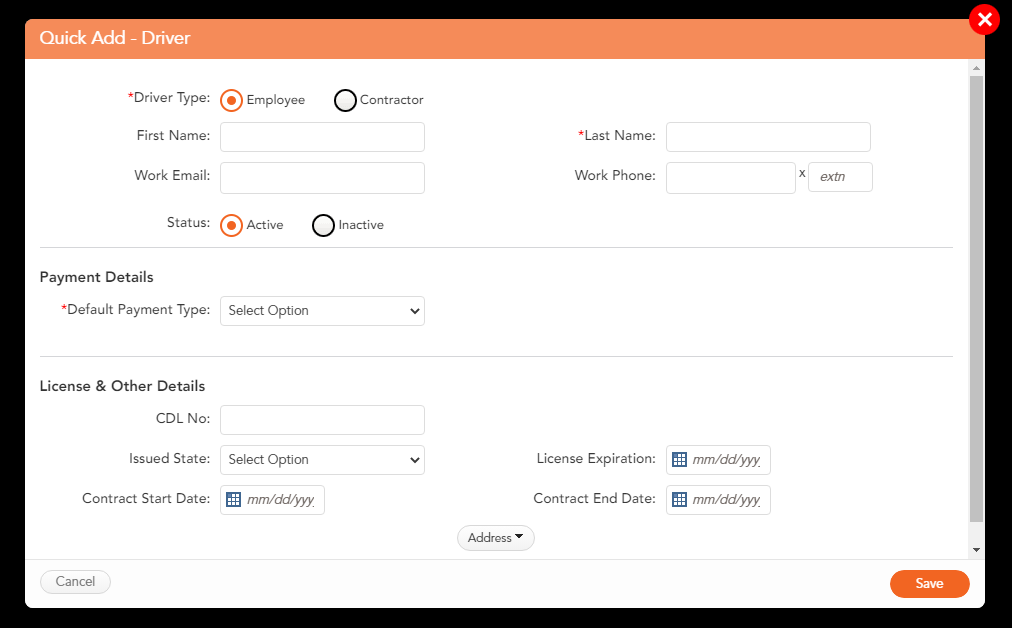
Task: Open Default Payment Type dropdown
Action: point(322,311)
